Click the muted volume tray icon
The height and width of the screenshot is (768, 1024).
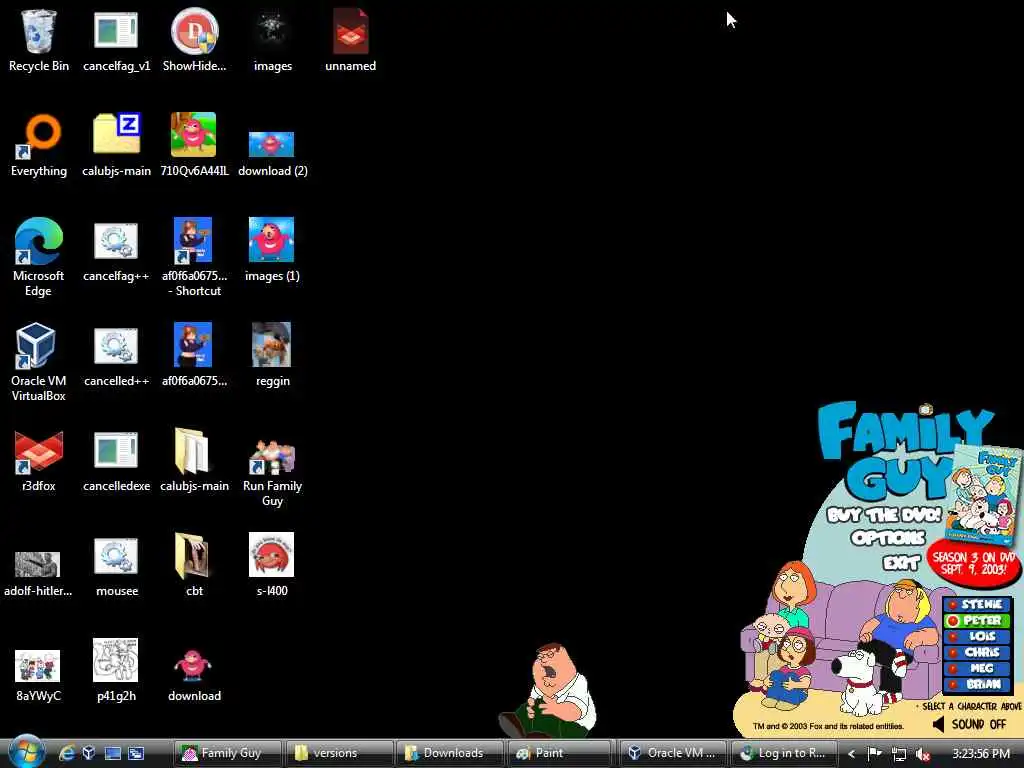tap(922, 754)
